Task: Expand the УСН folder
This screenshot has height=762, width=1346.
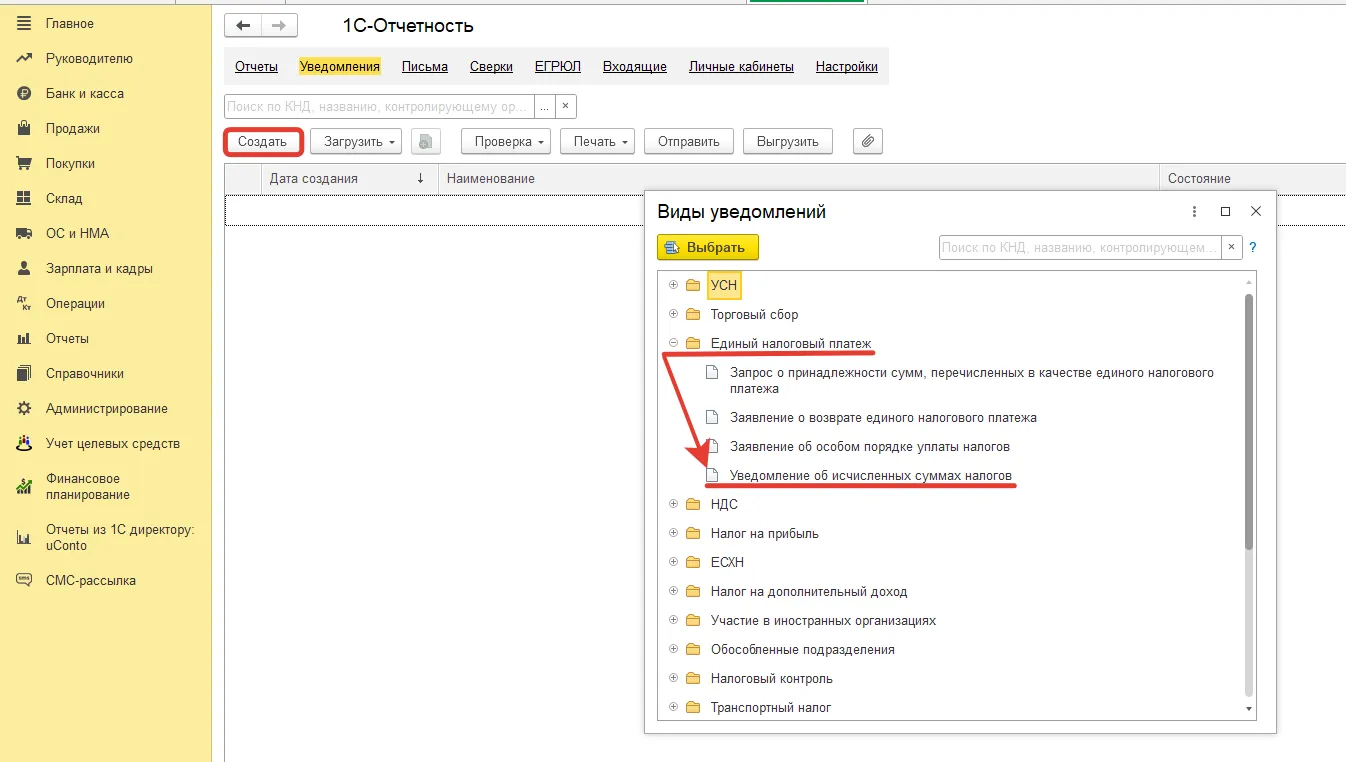Action: pyautogui.click(x=673, y=285)
